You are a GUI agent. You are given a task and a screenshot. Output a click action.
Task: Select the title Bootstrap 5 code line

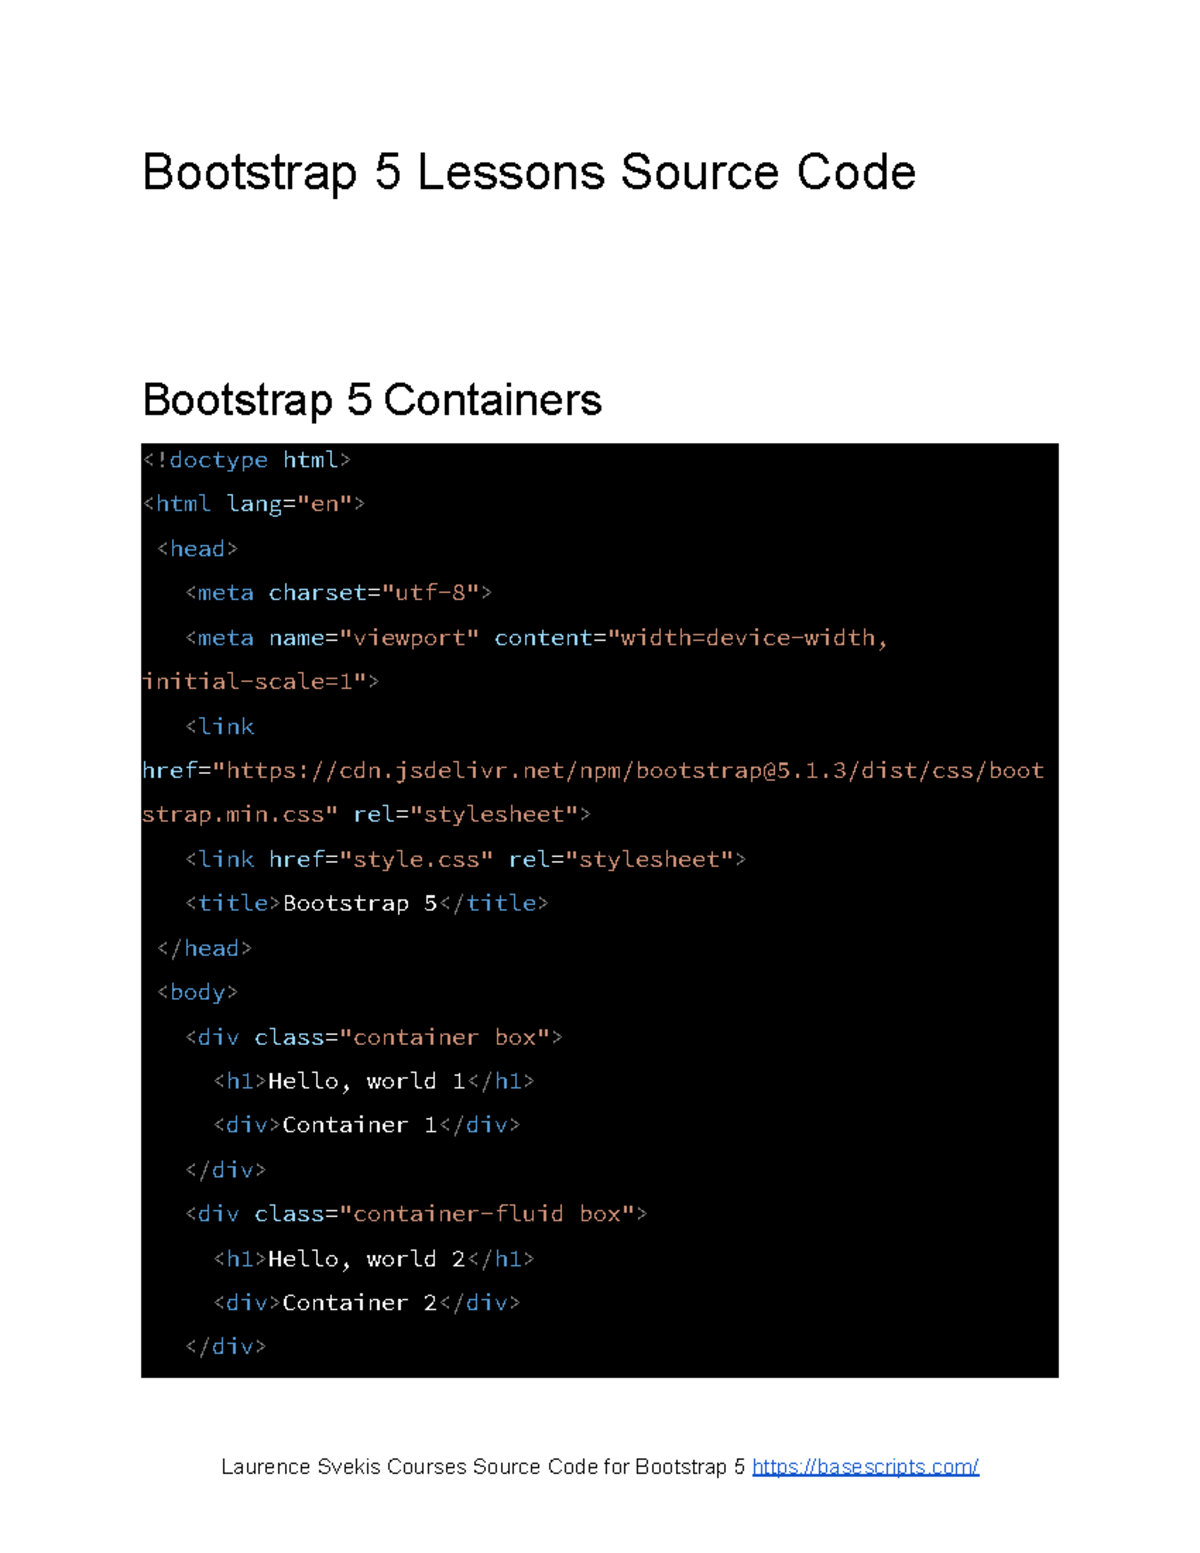[366, 904]
